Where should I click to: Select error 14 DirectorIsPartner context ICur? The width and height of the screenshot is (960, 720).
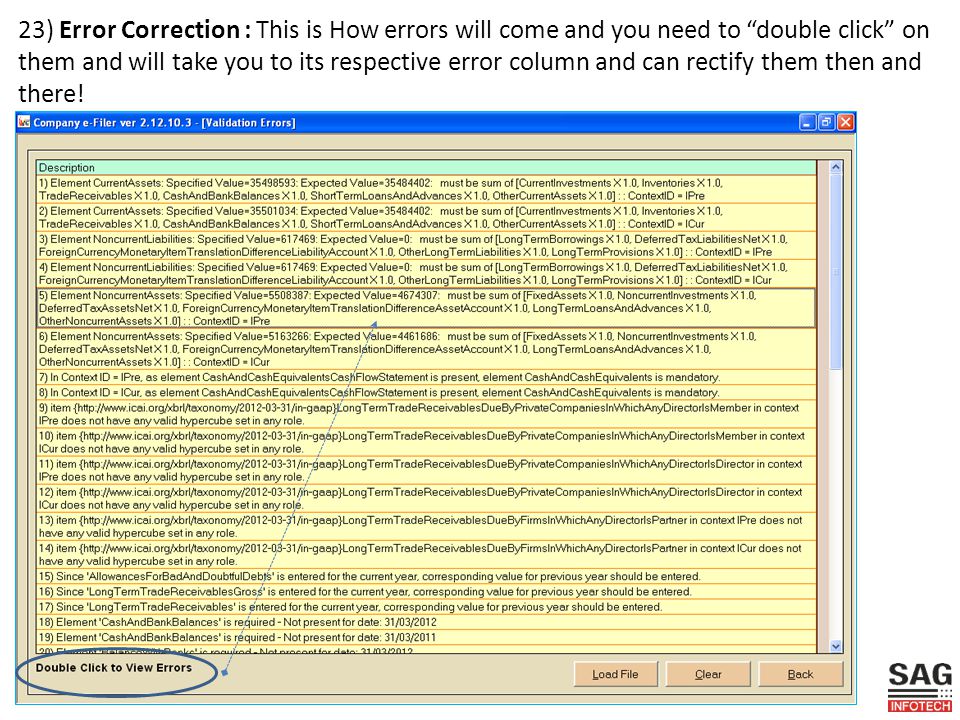[426, 555]
